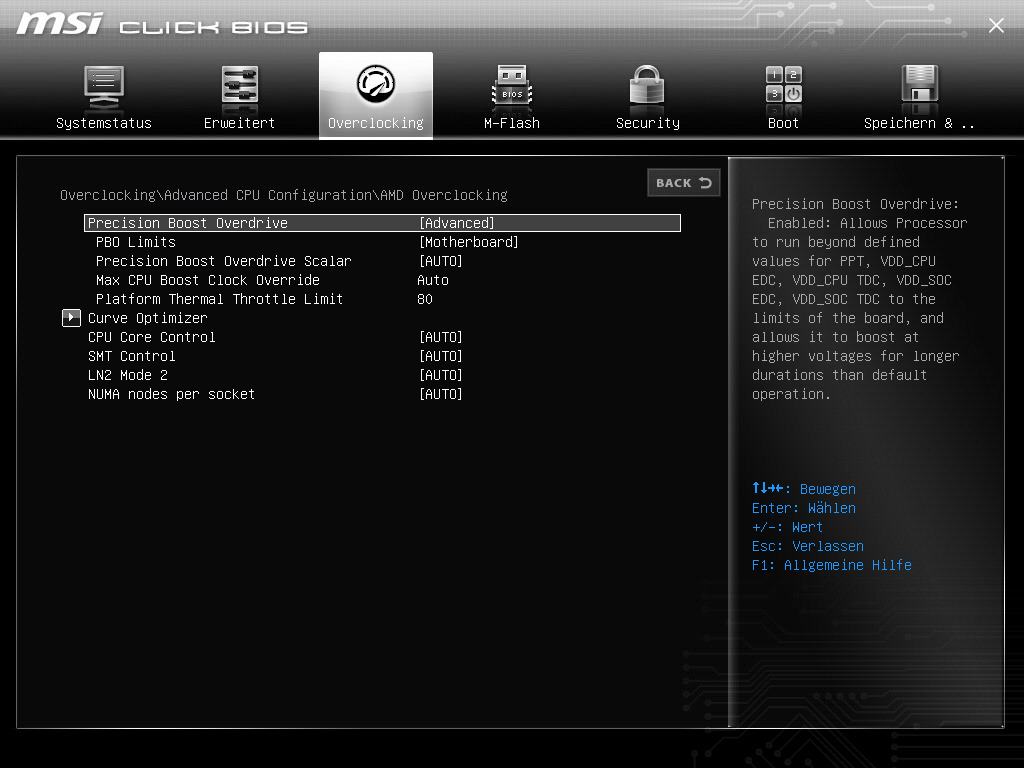
Task: Click the 'Esc: Verlassen' hint
Action: click(807, 546)
